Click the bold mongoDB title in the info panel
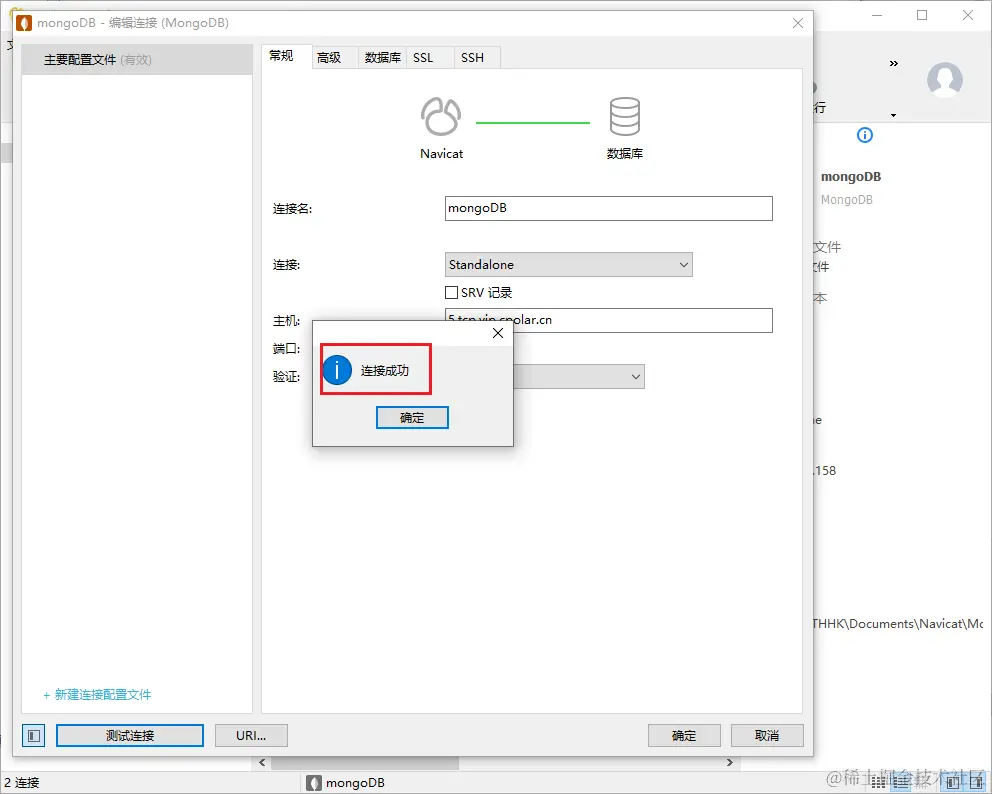Image resolution: width=992 pixels, height=794 pixels. pyautogui.click(x=850, y=177)
